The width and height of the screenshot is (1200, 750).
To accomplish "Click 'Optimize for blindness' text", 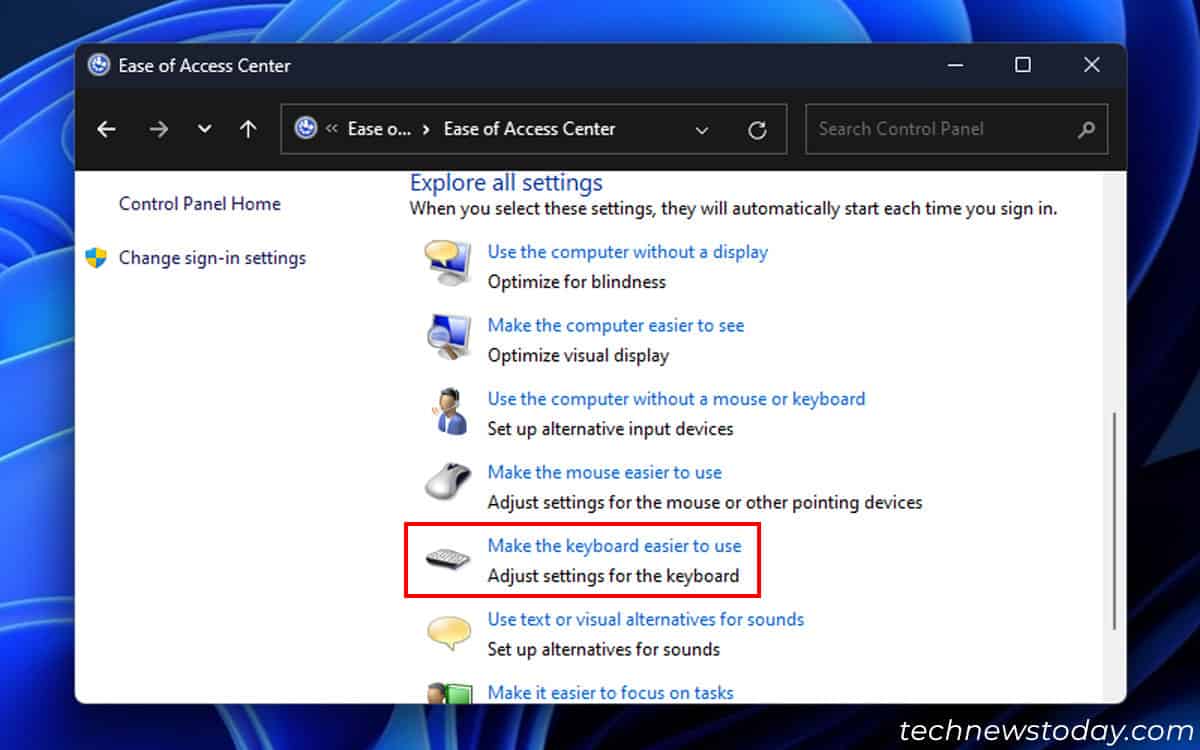I will coord(576,282).
